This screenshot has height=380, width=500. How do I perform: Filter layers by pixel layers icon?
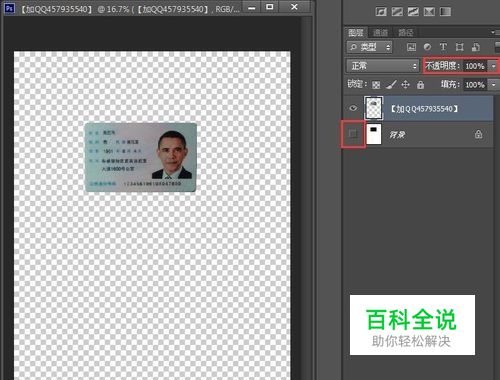click(x=412, y=47)
